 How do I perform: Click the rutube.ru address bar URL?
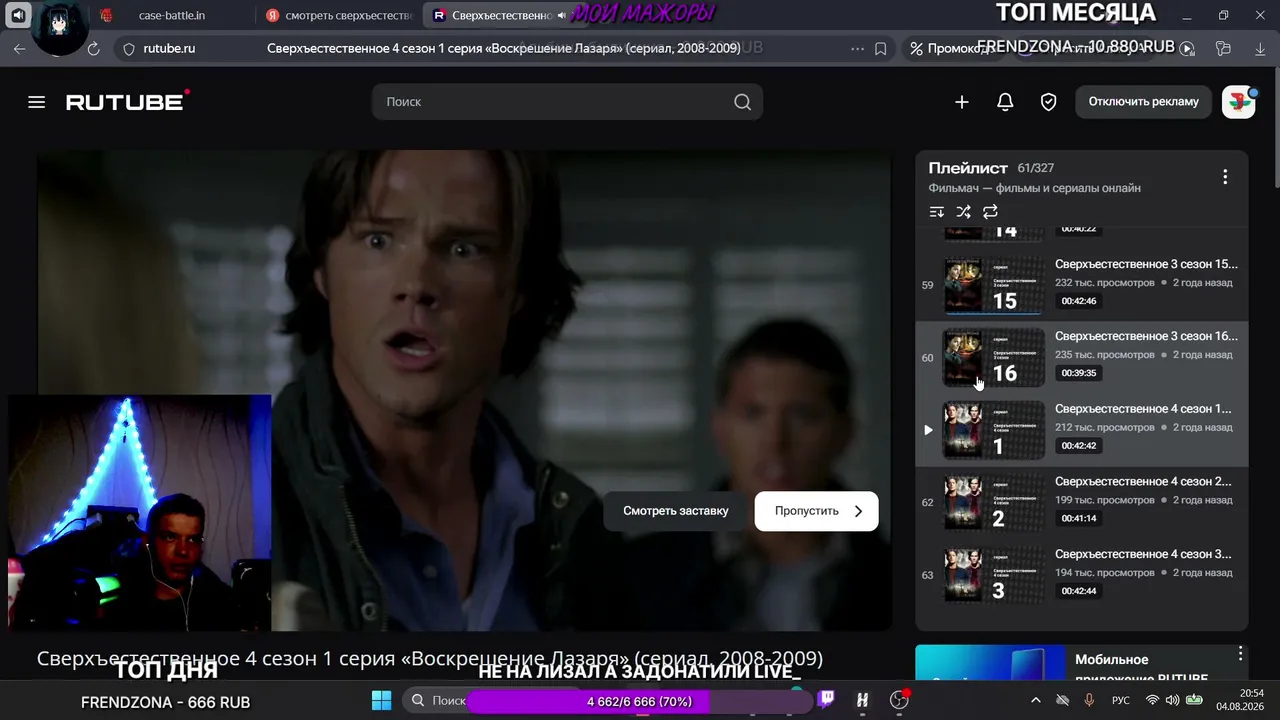169,48
